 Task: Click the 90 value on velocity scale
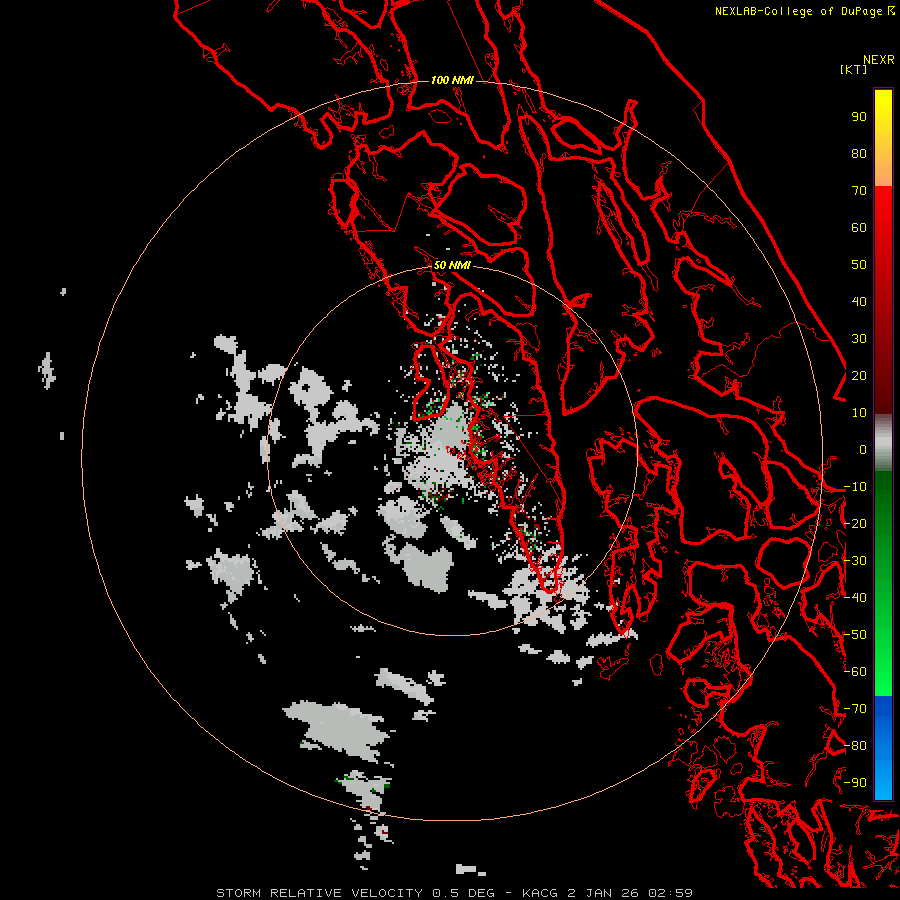point(859,117)
